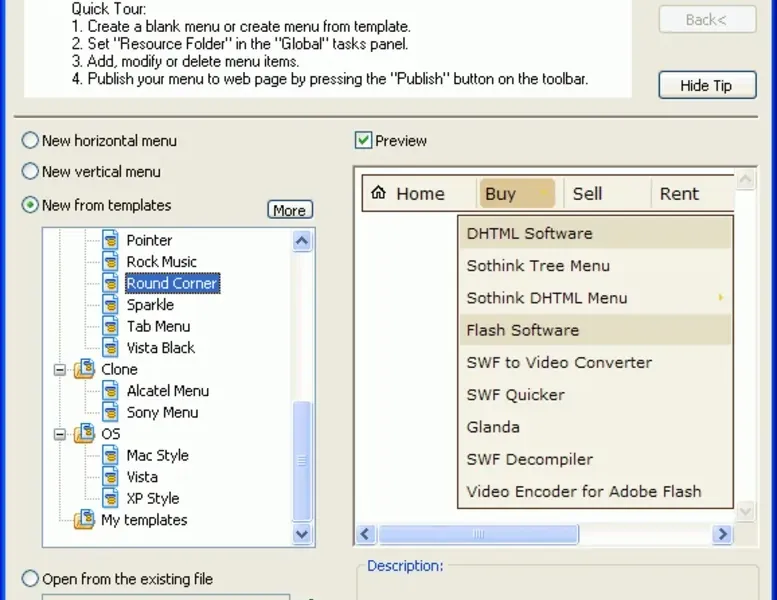Image resolution: width=777 pixels, height=600 pixels.
Task: Click the My templates folder icon
Action: (x=84, y=520)
